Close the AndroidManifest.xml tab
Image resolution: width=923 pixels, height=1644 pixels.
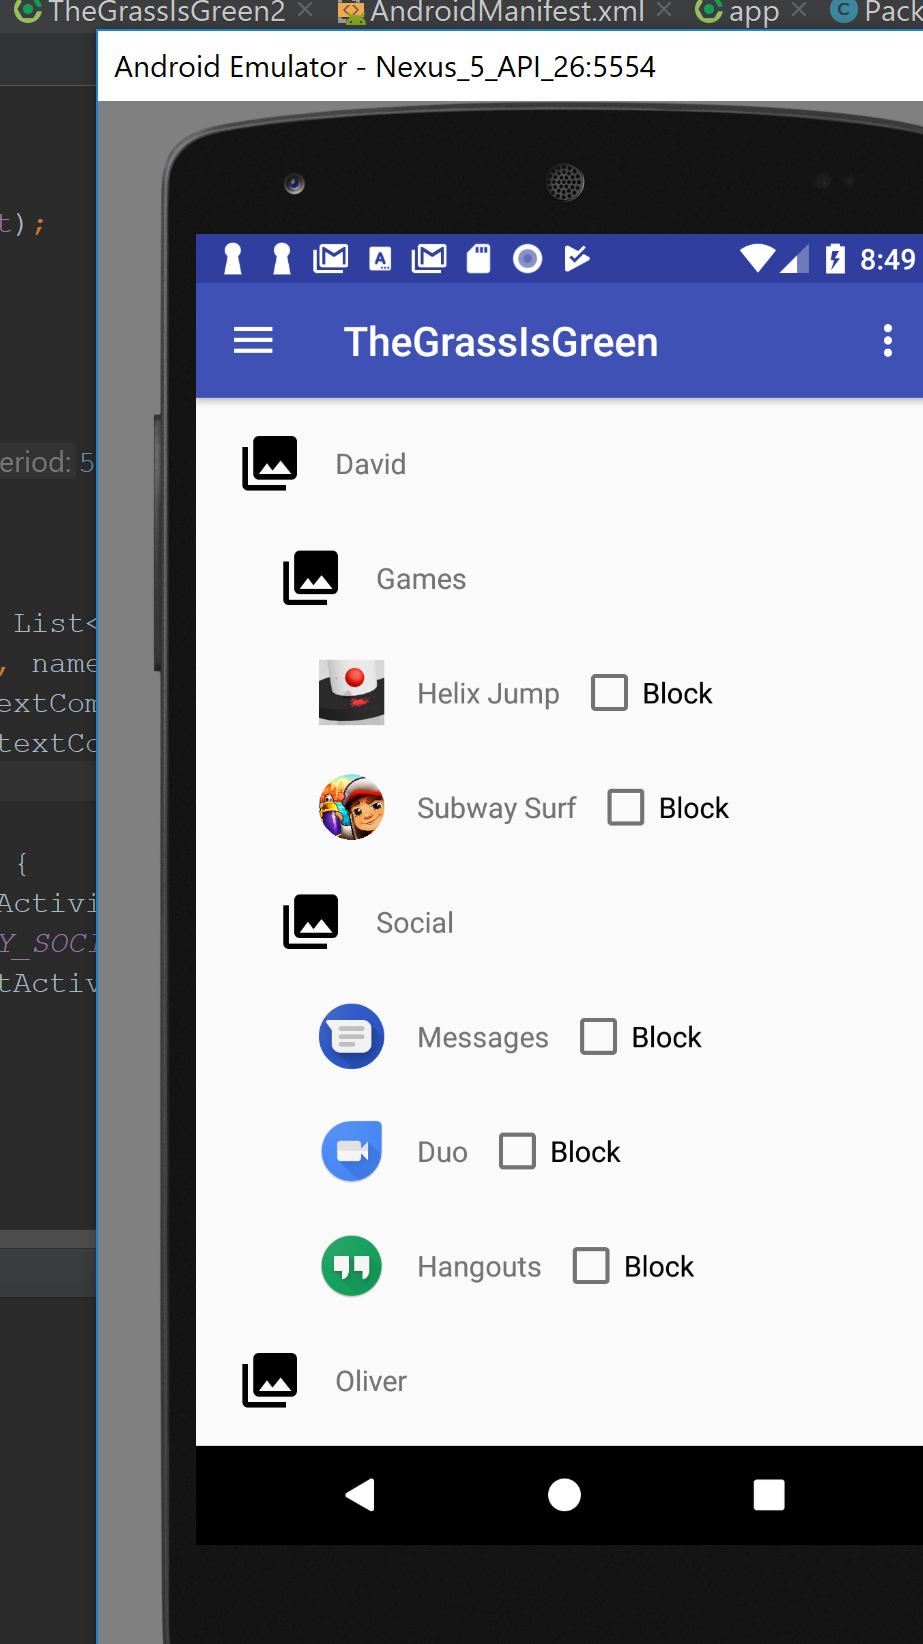[664, 10]
